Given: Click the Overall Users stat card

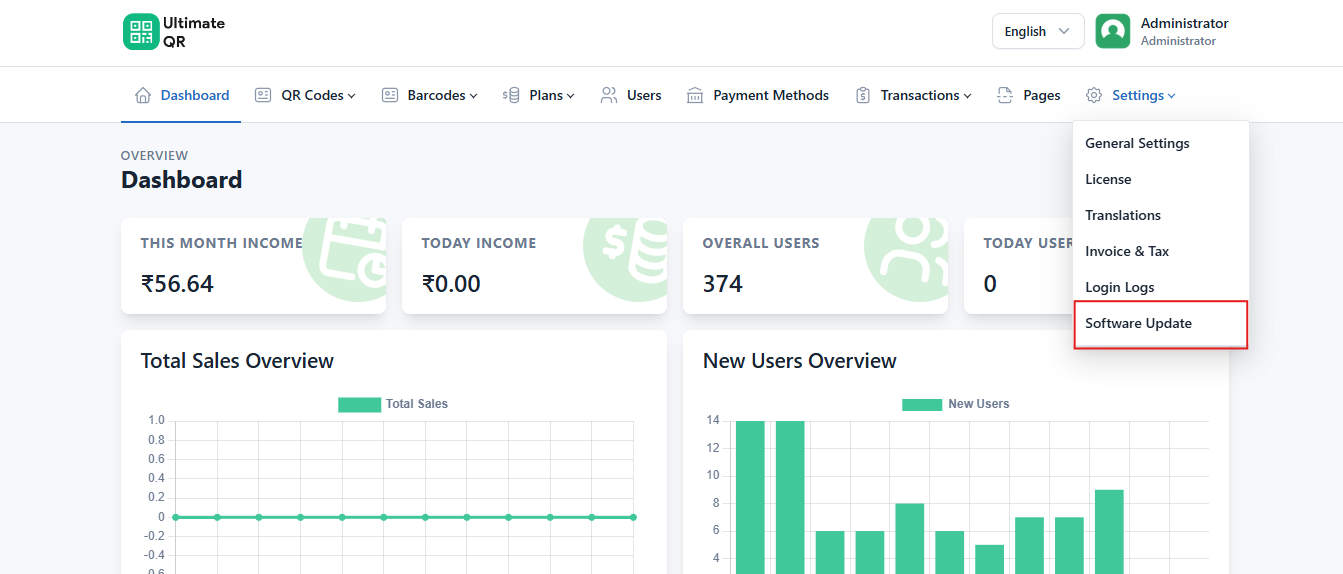Looking at the screenshot, I should 815,266.
